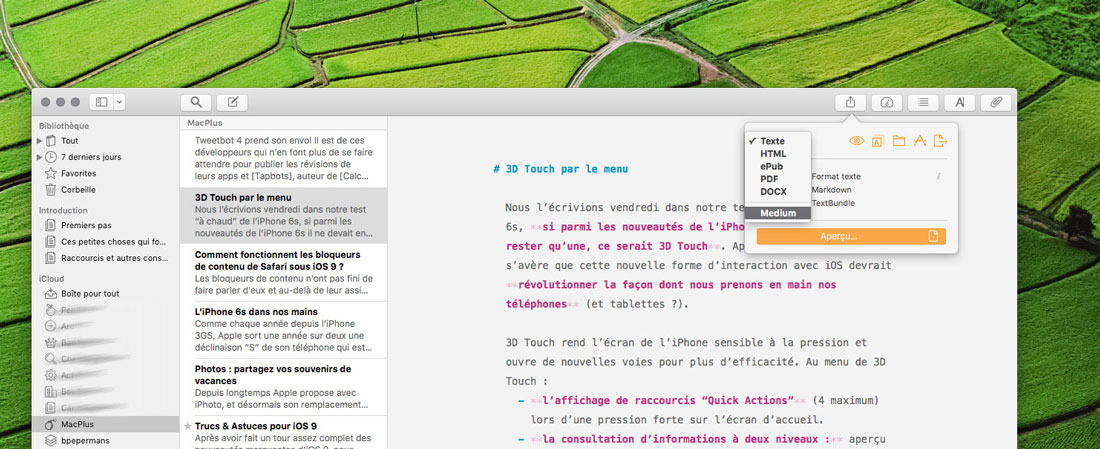This screenshot has width=1100, height=449.
Task: Expand the Tout library group
Action: (x=40, y=141)
